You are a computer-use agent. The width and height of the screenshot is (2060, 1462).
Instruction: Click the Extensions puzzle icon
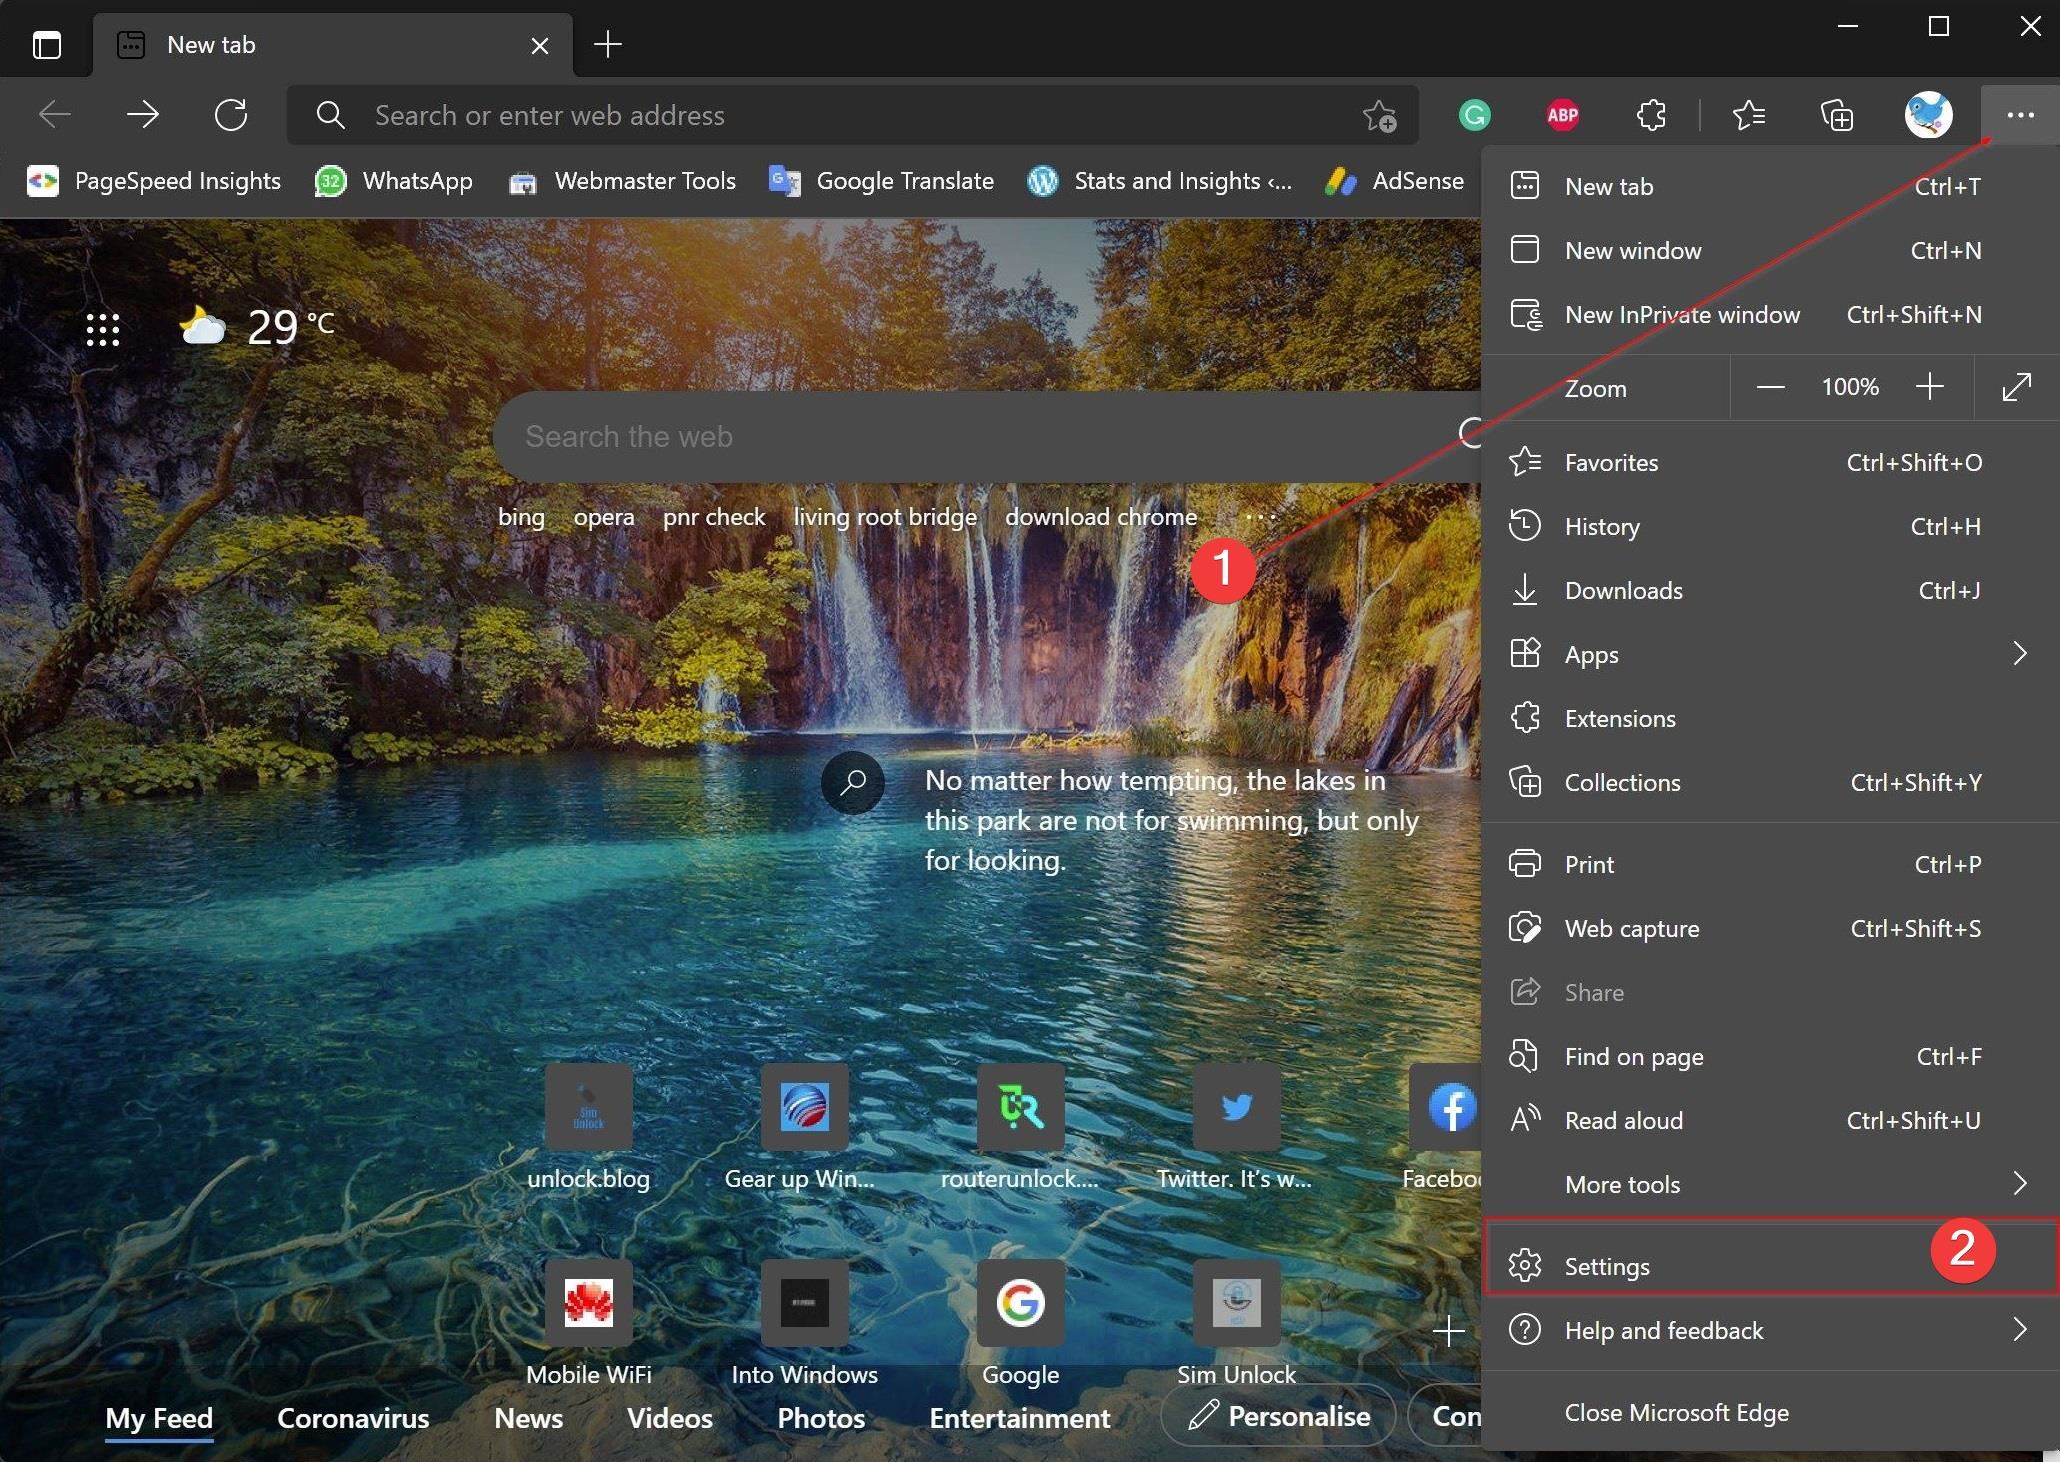pos(1650,114)
